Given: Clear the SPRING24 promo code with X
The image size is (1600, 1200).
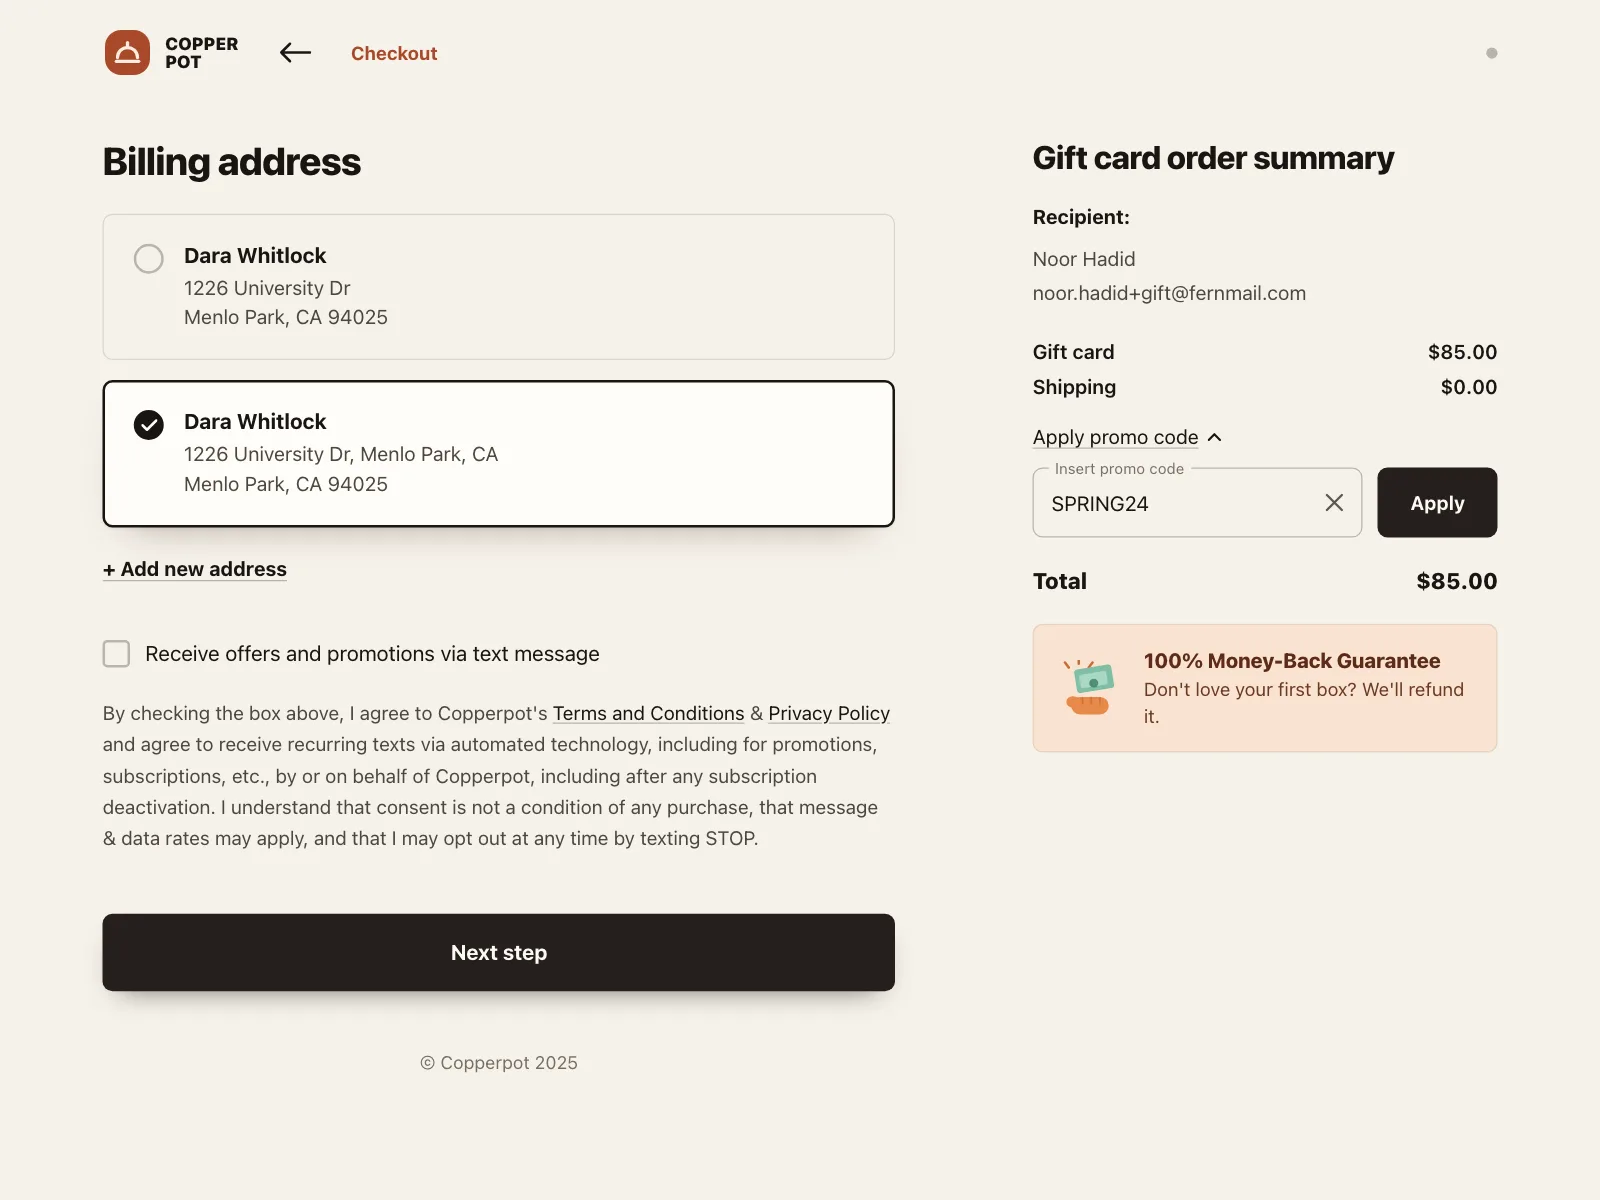Looking at the screenshot, I should click(x=1334, y=503).
